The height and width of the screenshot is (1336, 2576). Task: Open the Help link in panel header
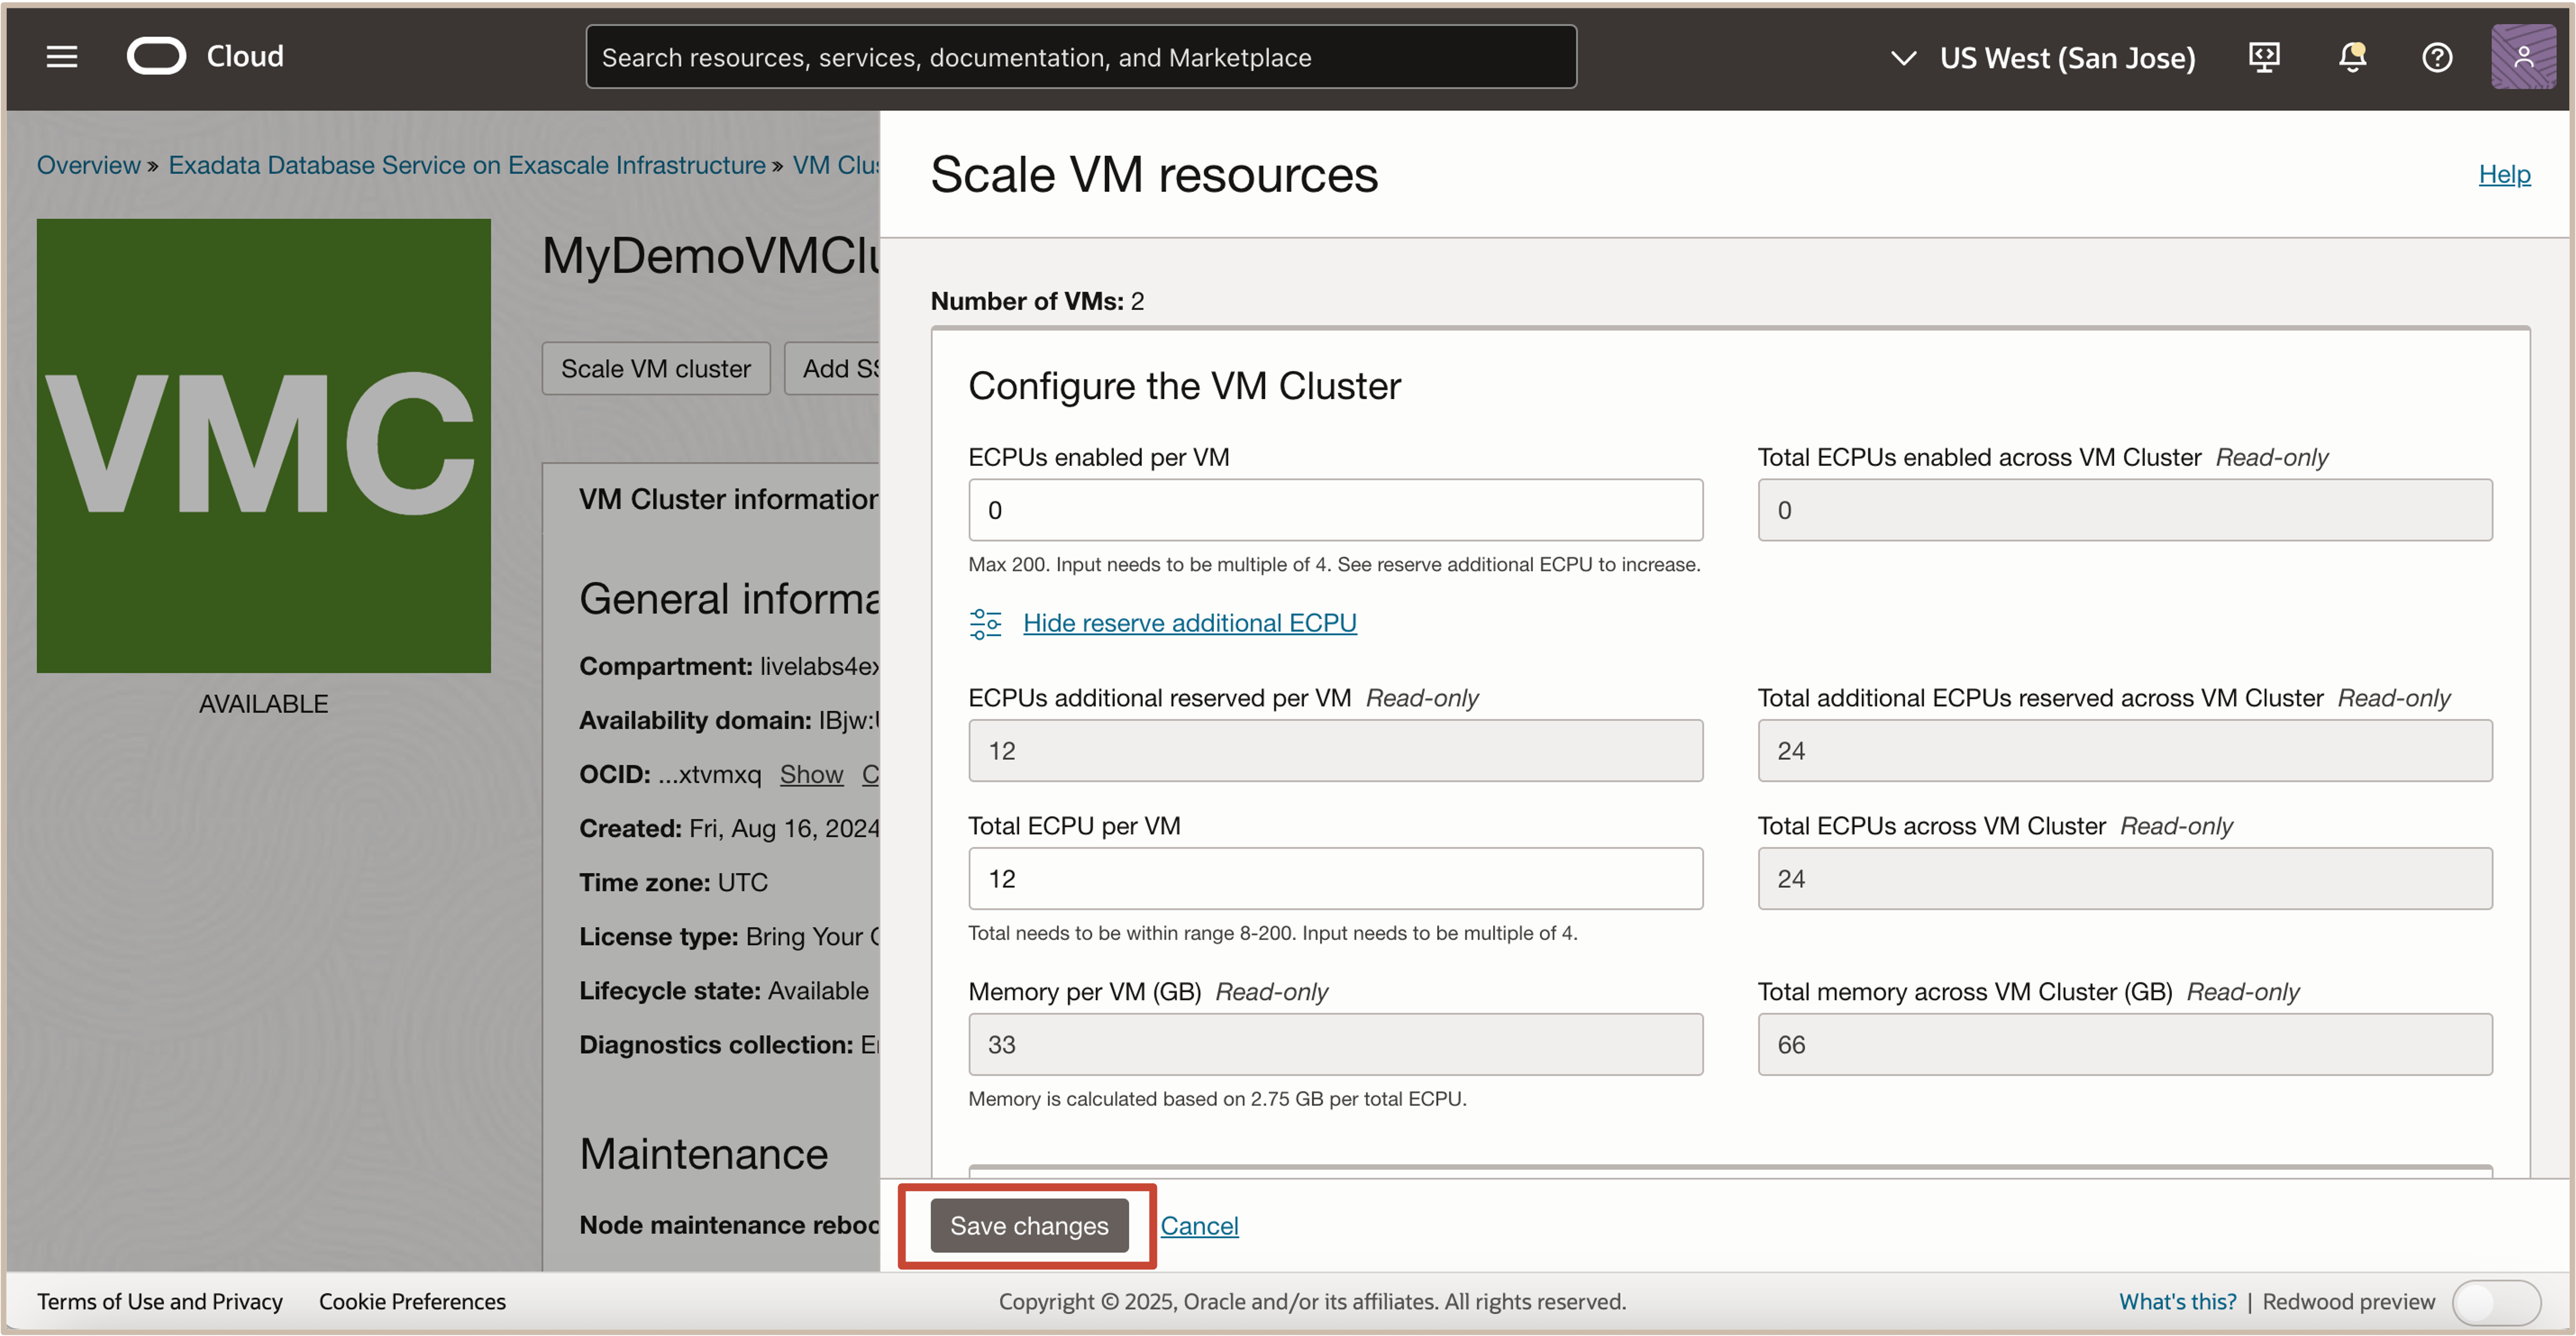tap(2503, 174)
